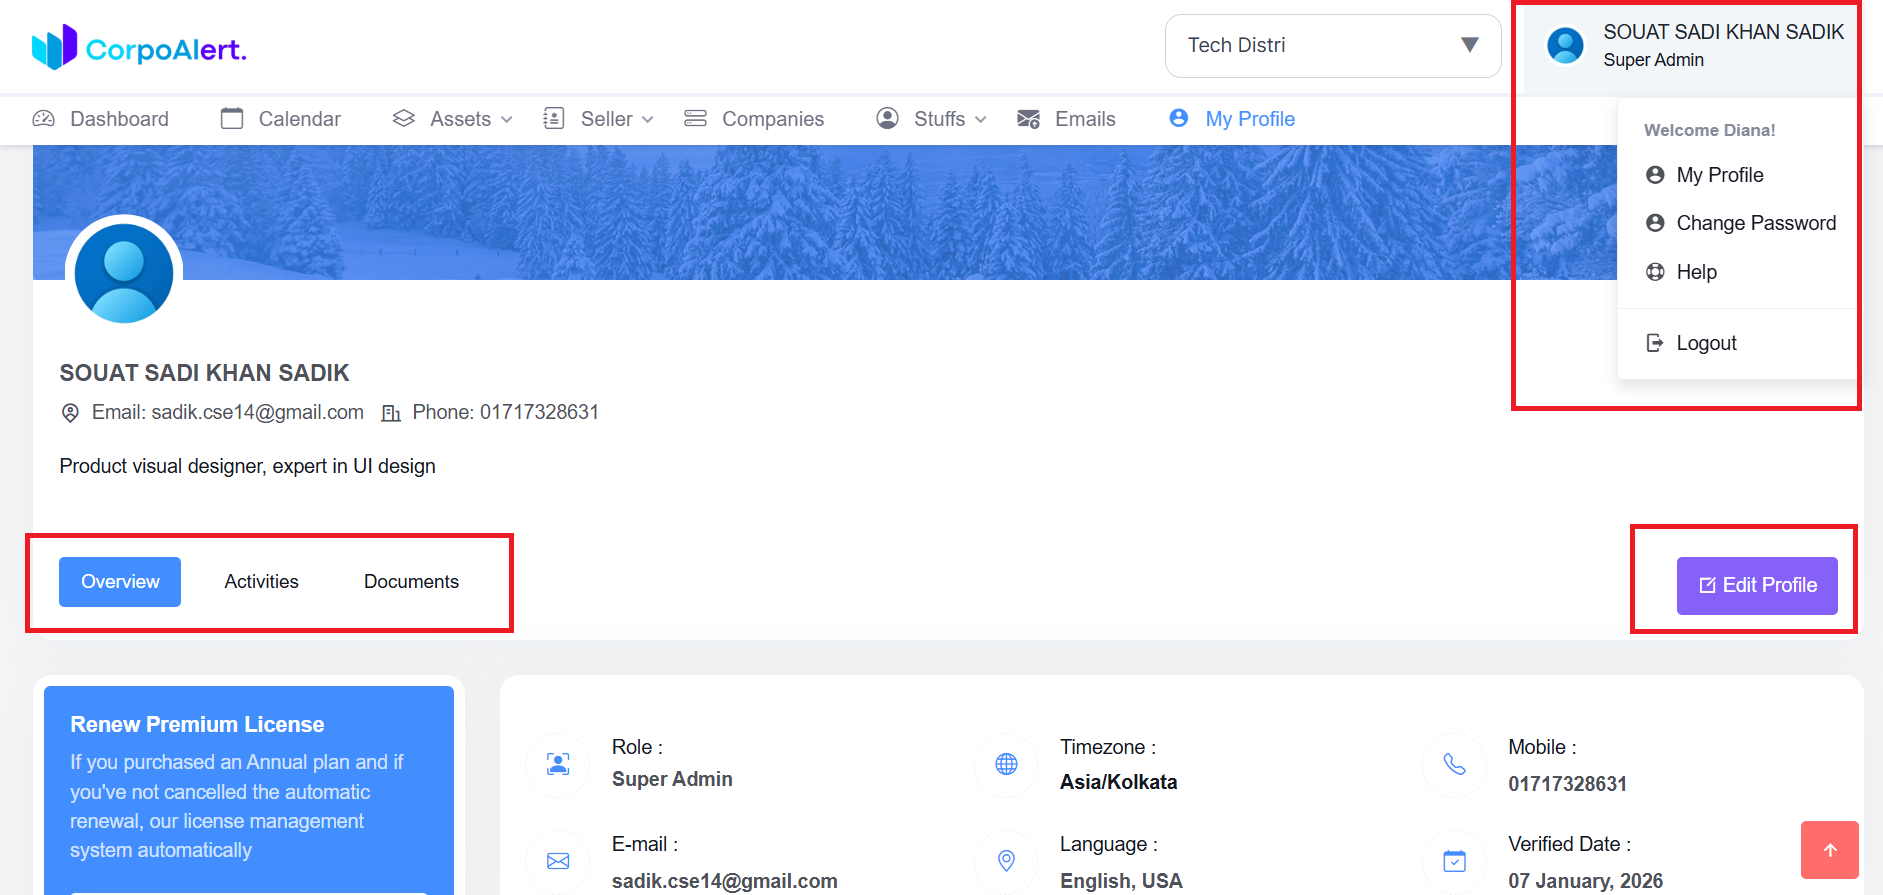
Task: Click the Companies server icon
Action: tap(695, 119)
